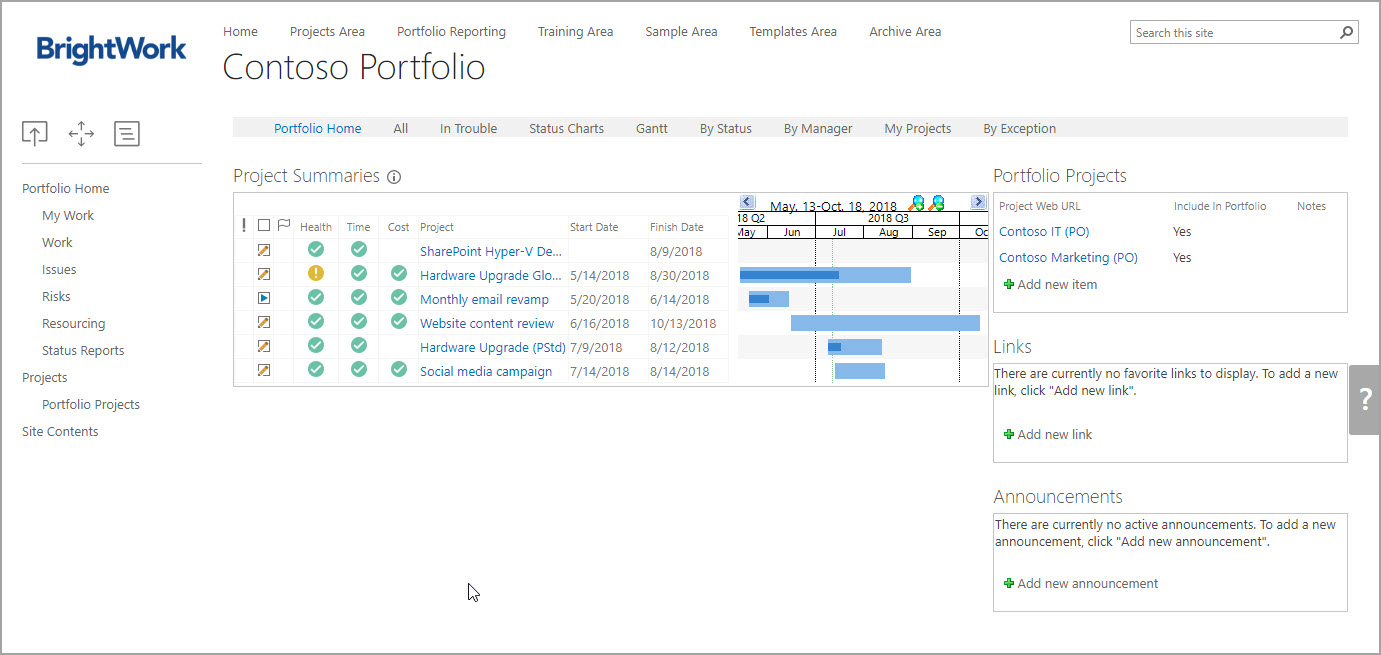Click the search magnifier icon

[1347, 33]
